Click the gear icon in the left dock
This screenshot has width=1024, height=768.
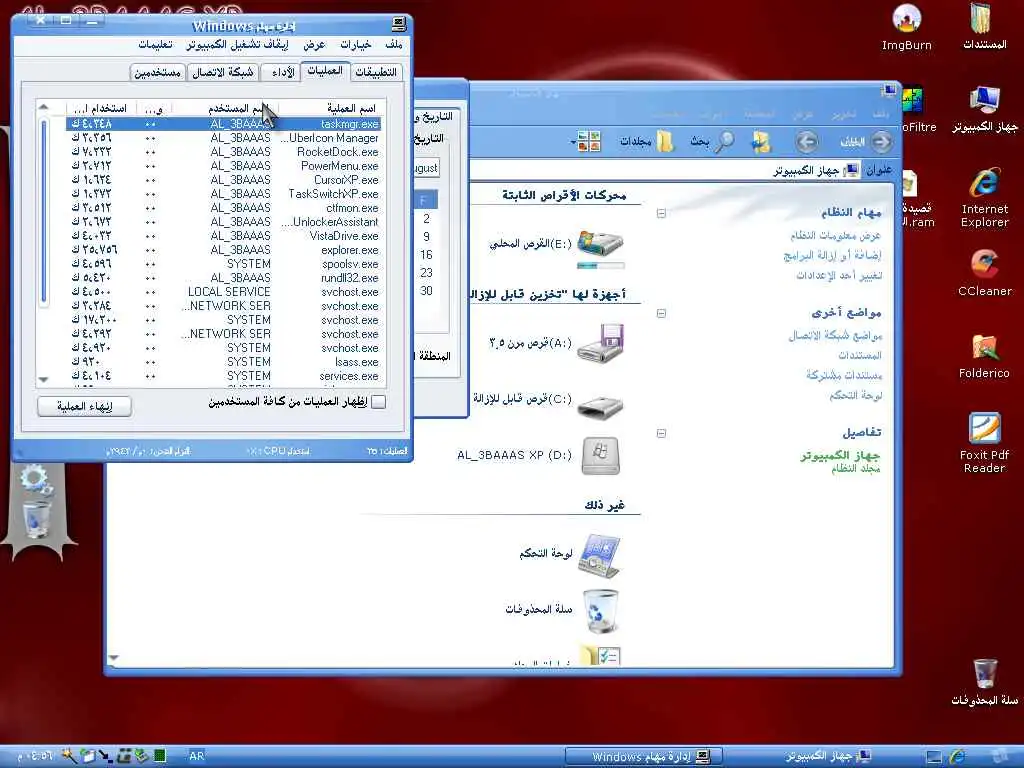pos(35,479)
